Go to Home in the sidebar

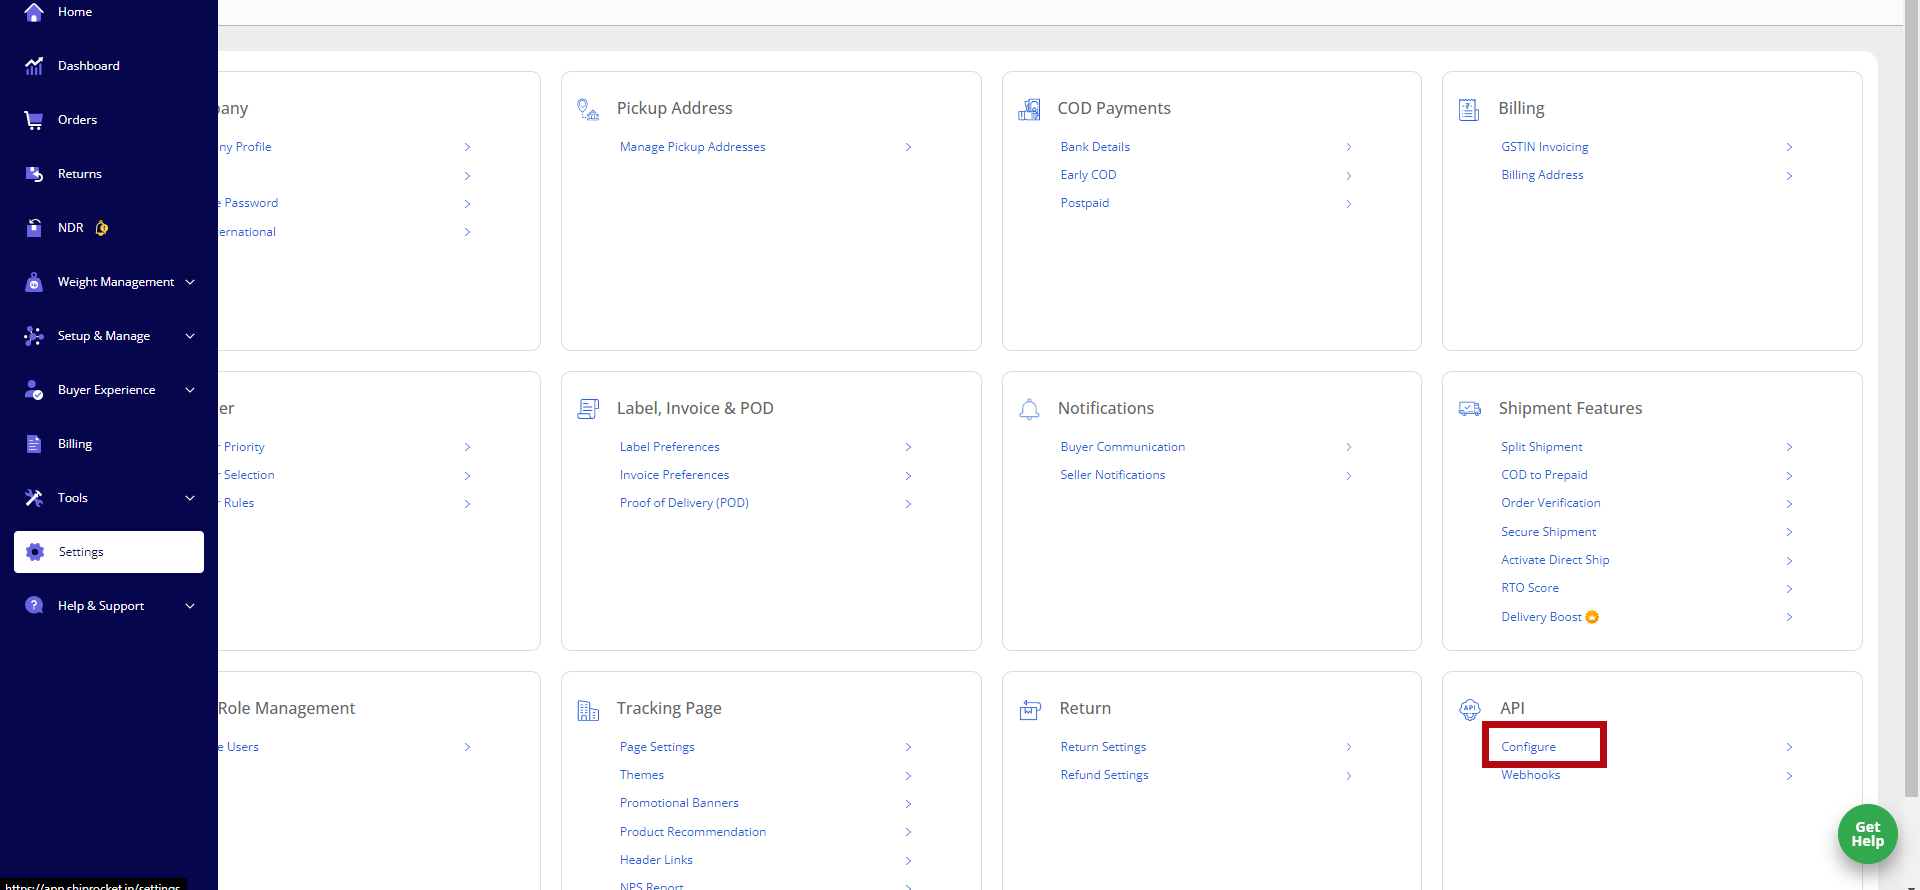point(74,12)
